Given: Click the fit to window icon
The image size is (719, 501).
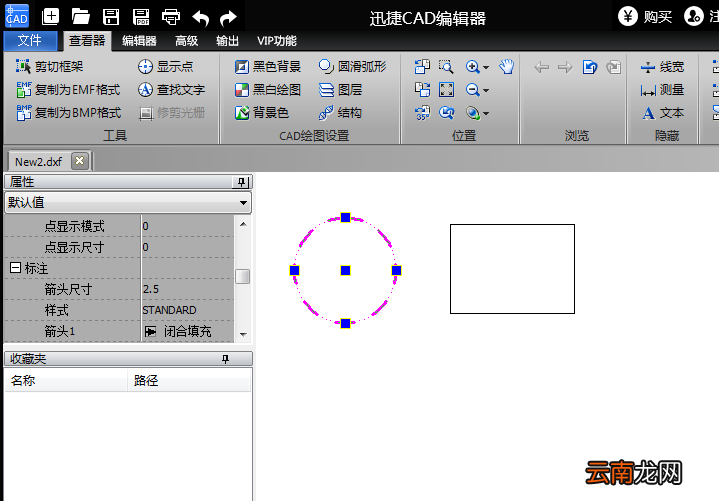Looking at the screenshot, I should coord(446,89).
